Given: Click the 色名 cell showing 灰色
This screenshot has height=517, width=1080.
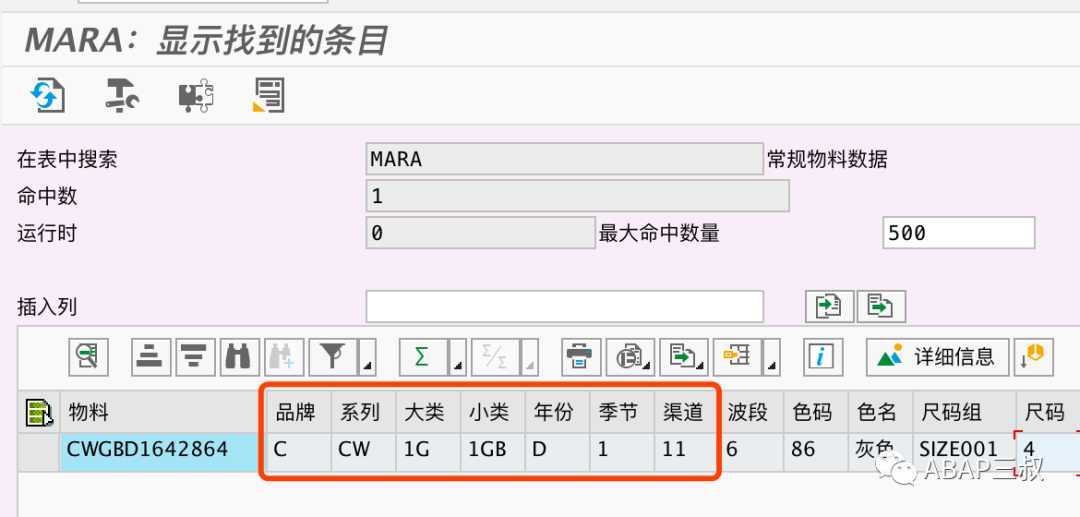Looking at the screenshot, I should click(x=881, y=451).
